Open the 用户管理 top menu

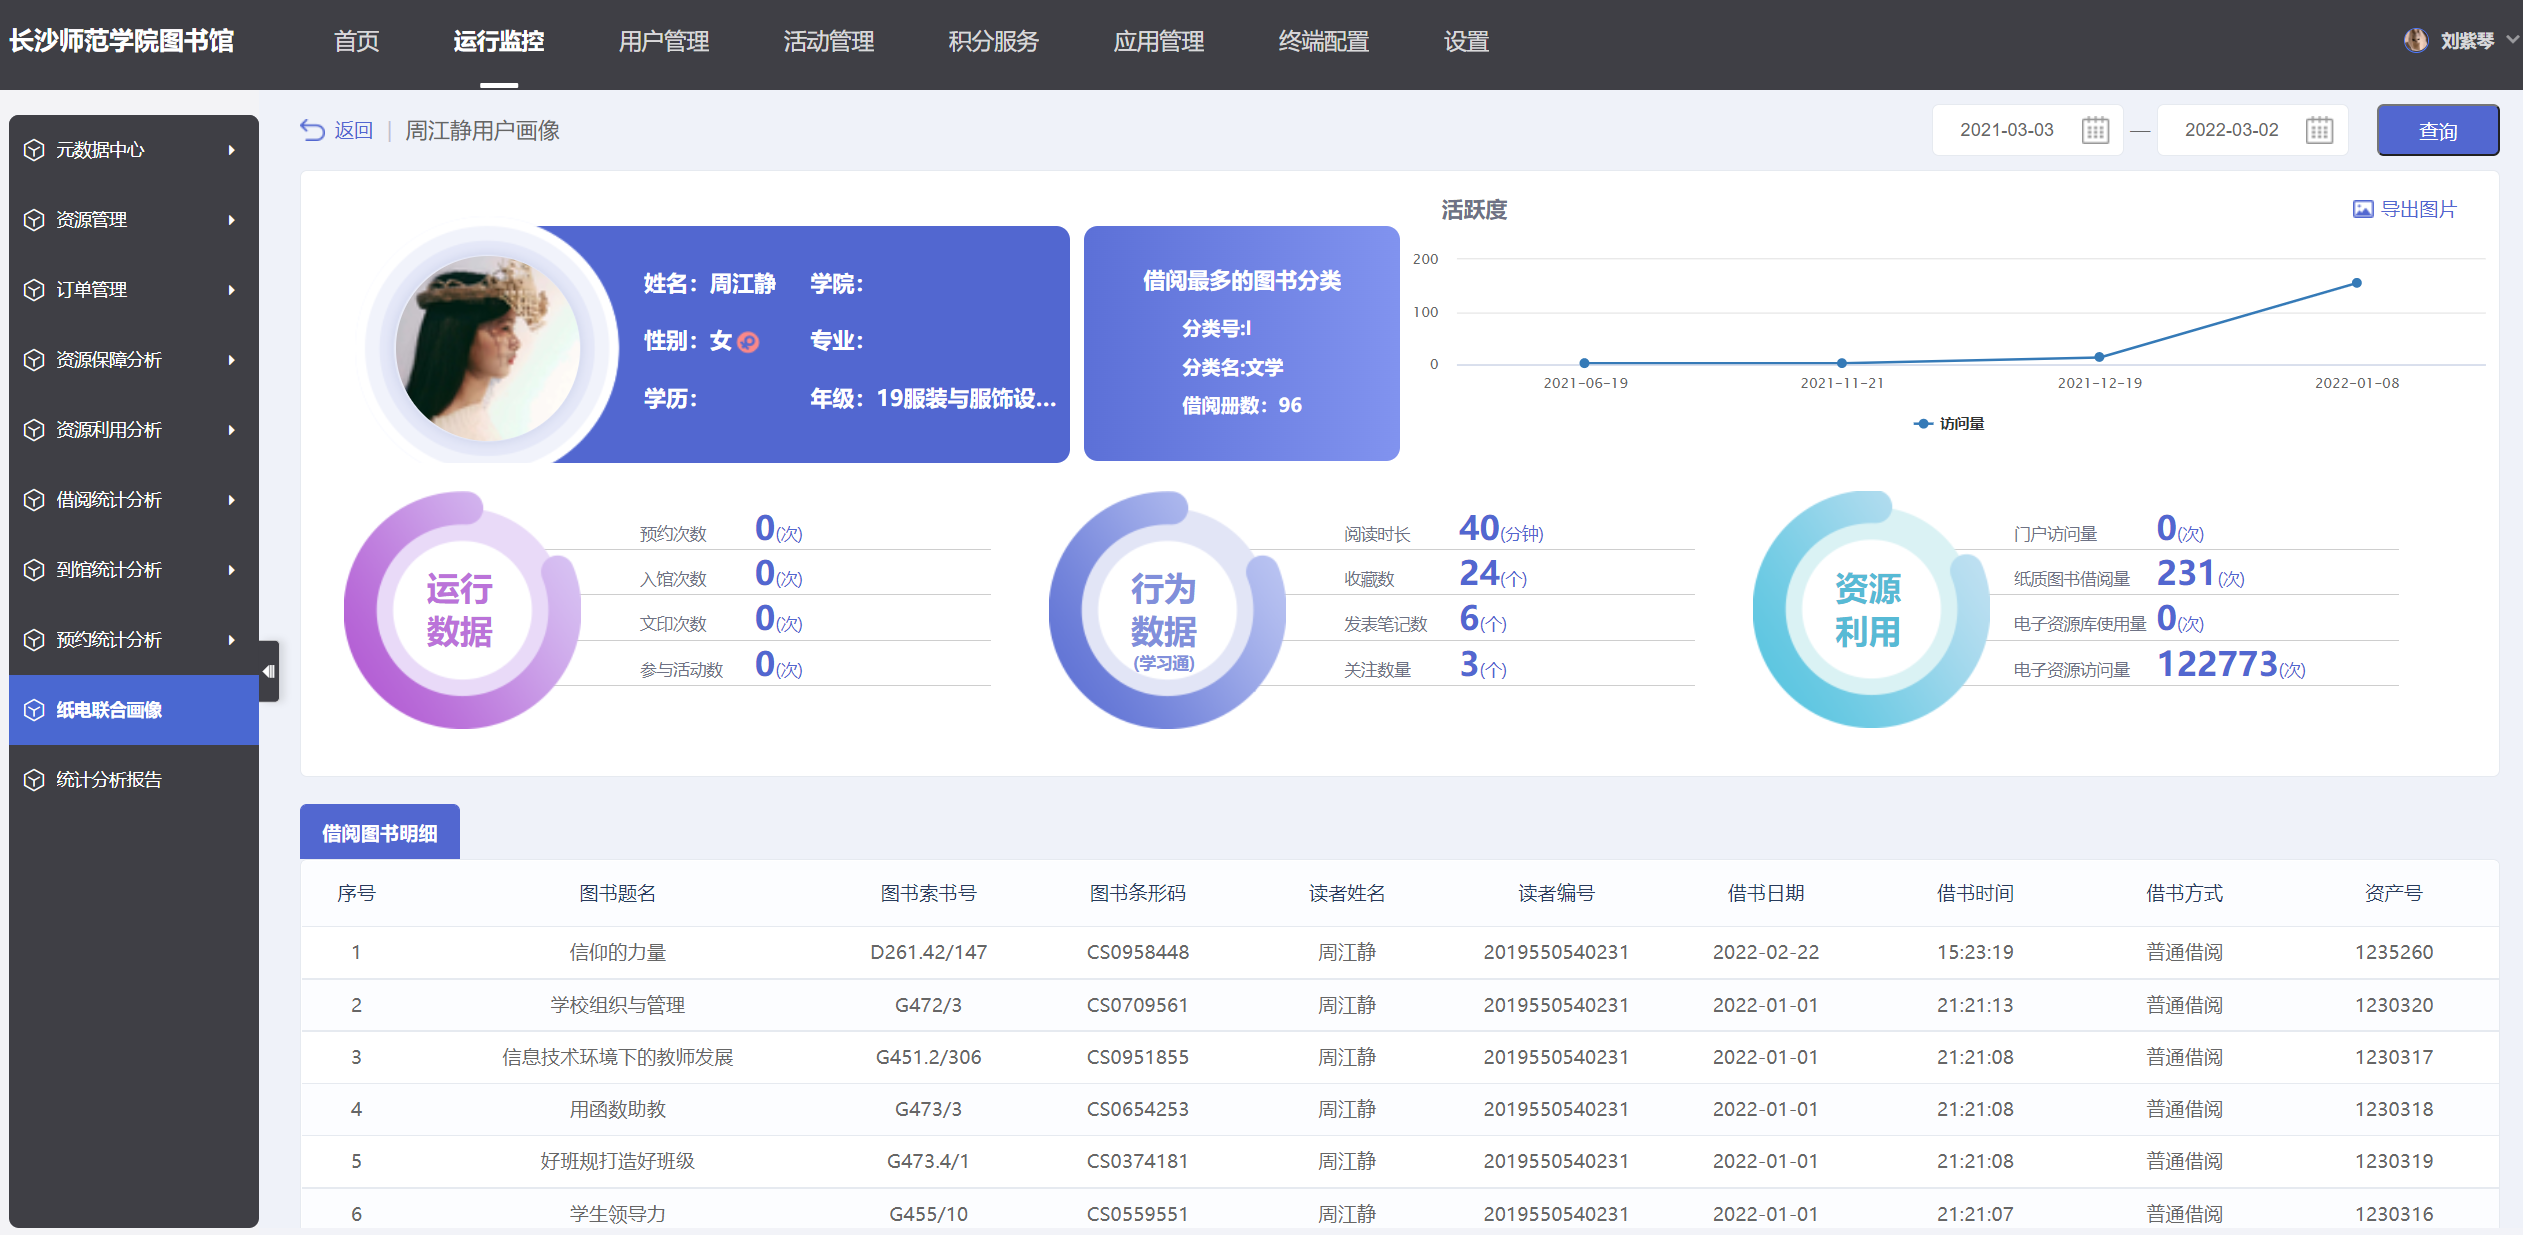coord(663,41)
